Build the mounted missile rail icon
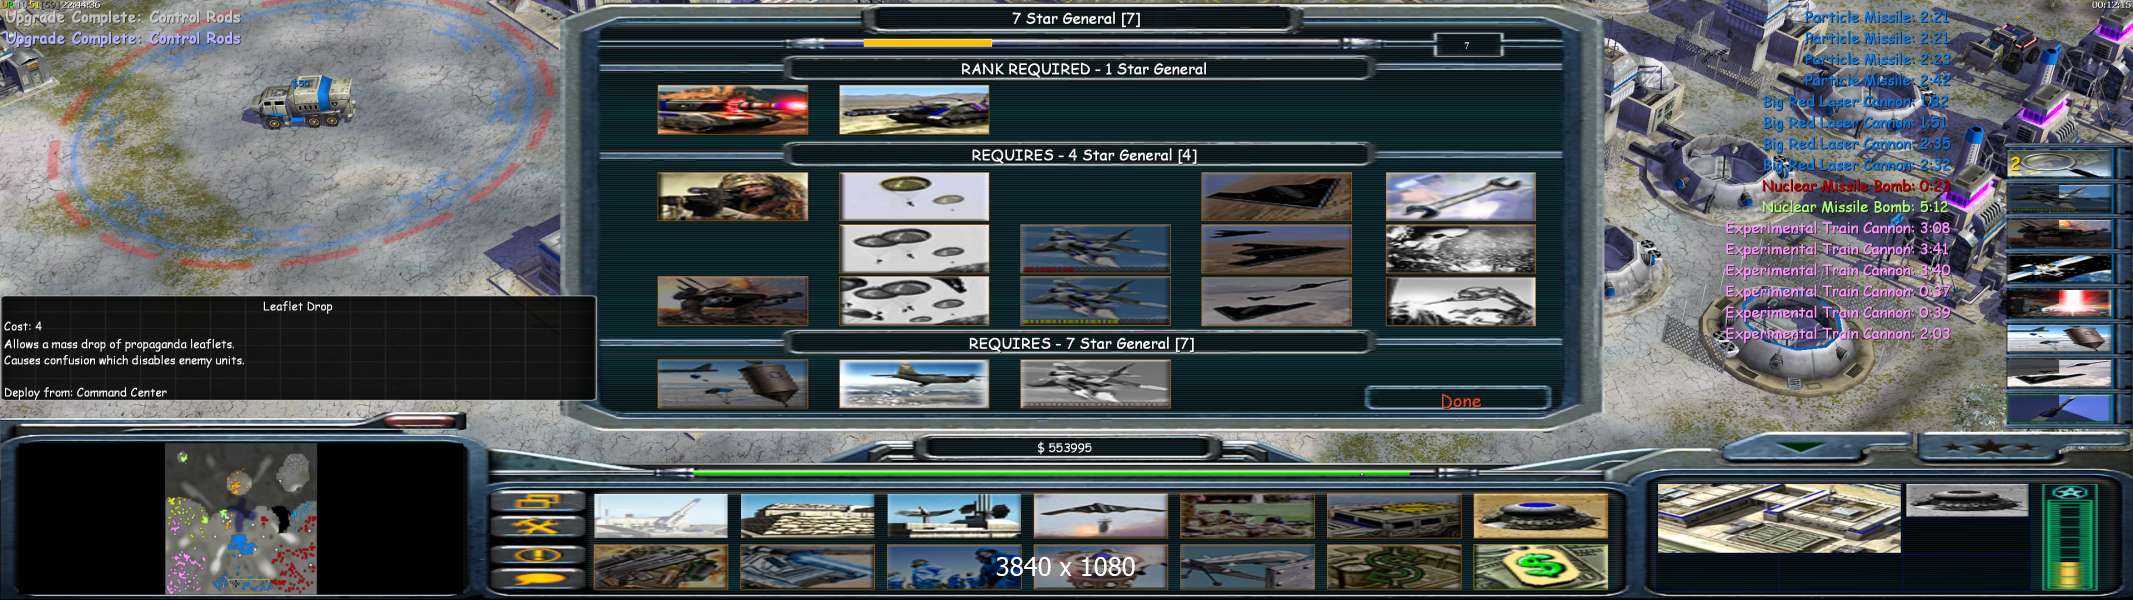 tap(1247, 567)
